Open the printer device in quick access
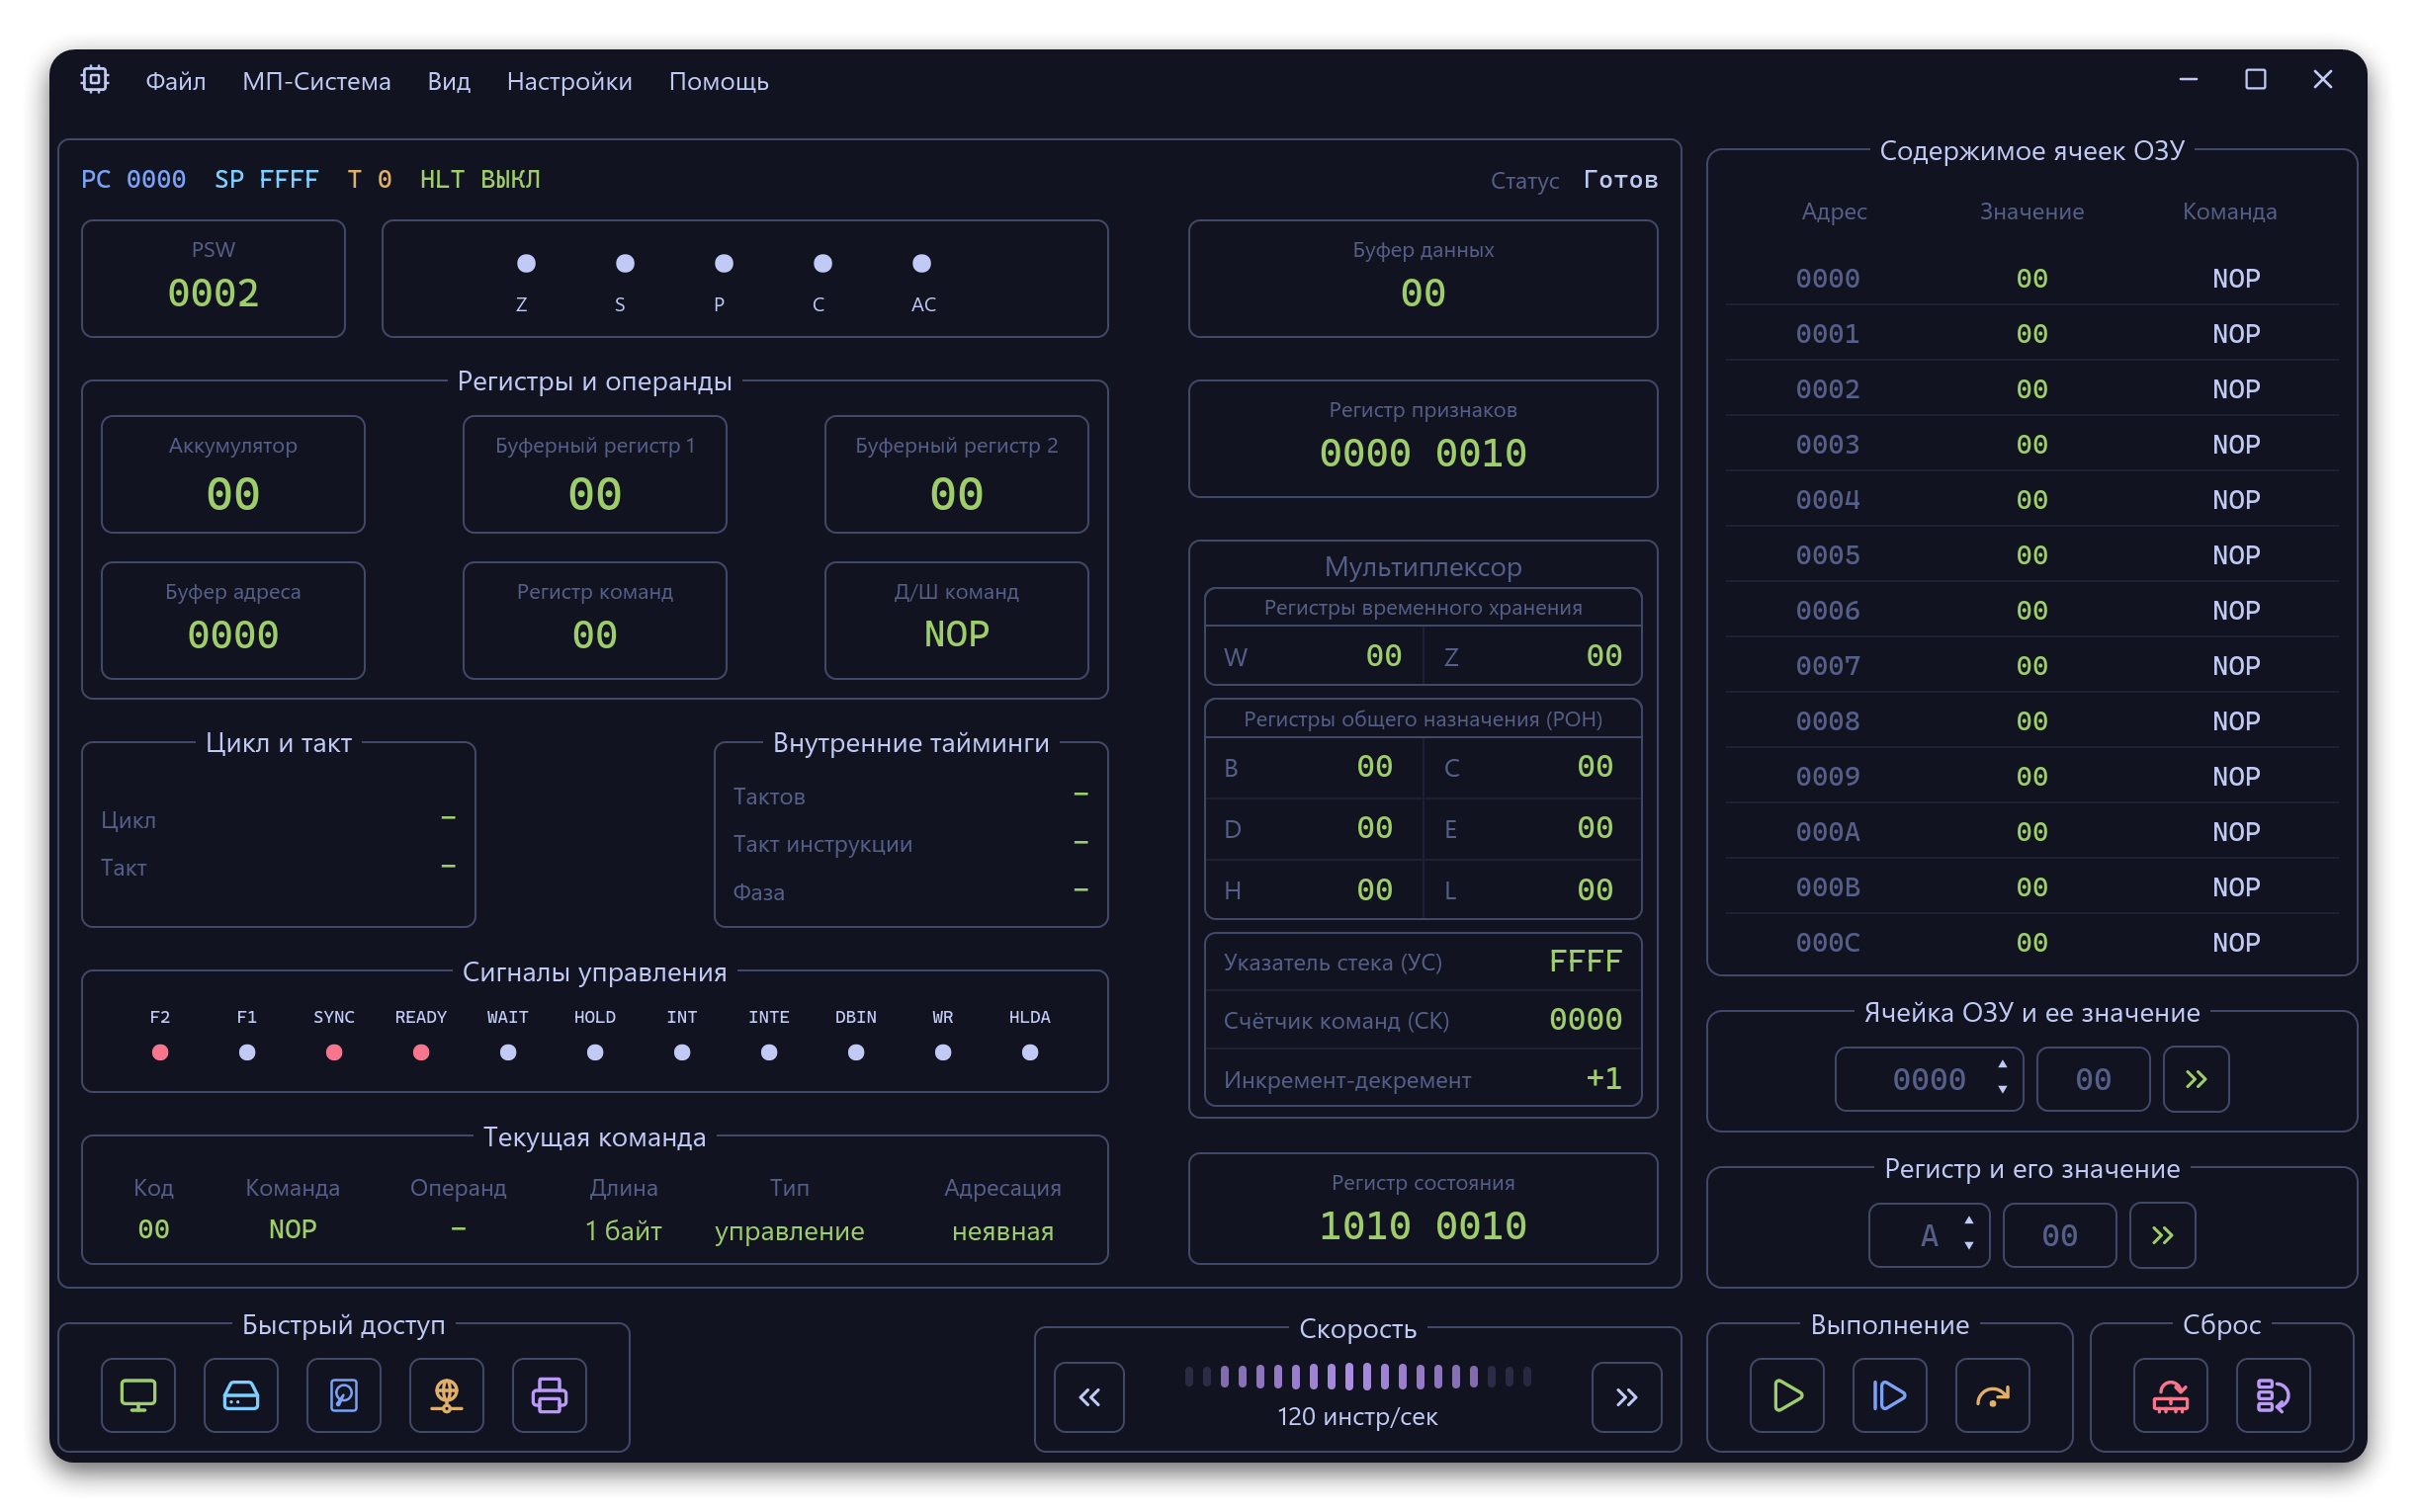The width and height of the screenshot is (2417, 1512). click(549, 1395)
